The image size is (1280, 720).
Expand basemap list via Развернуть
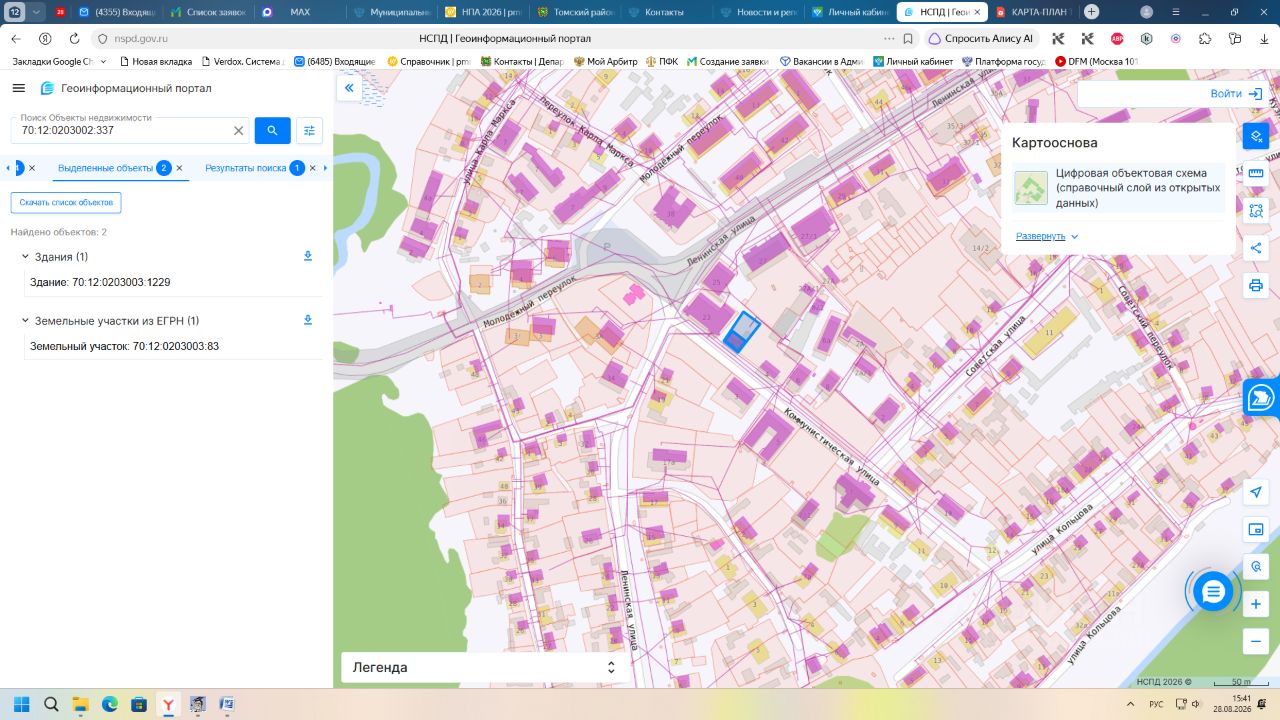pyautogui.click(x=1047, y=236)
